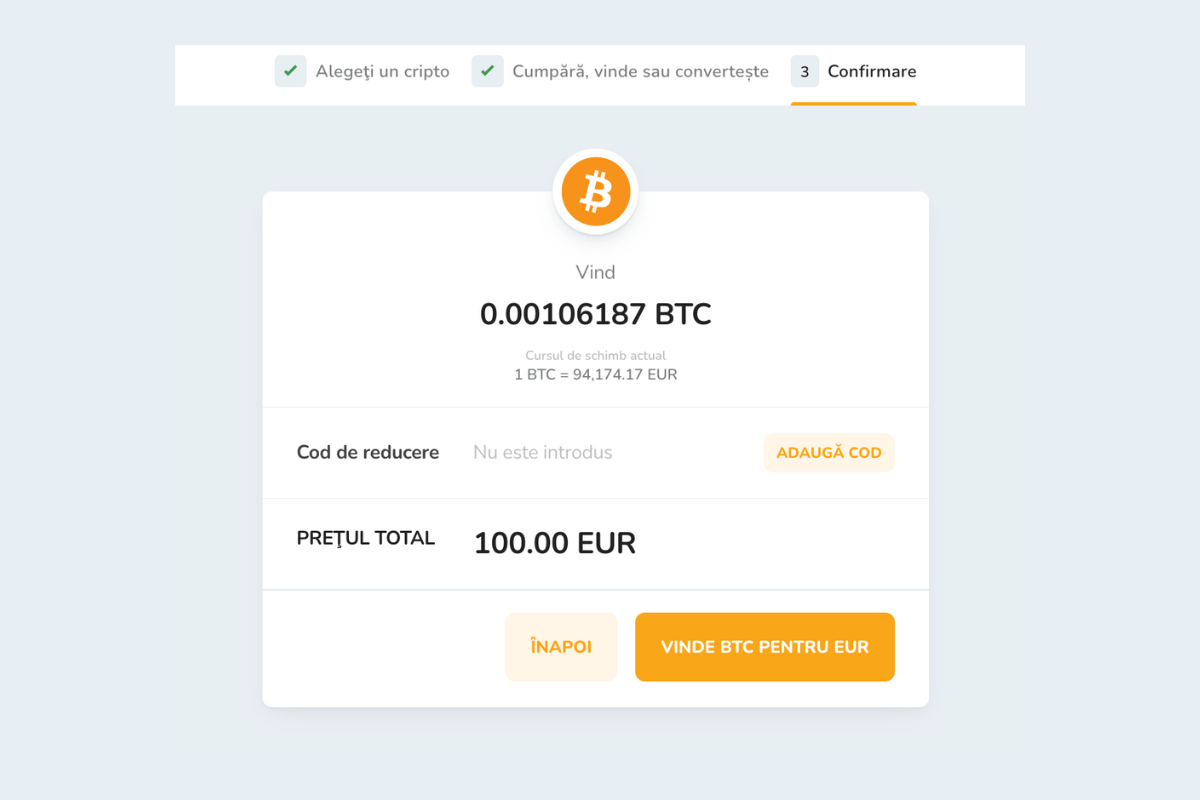
Task: Confirm with 'VINDE BTC PENTRU EUR'
Action: click(x=765, y=647)
